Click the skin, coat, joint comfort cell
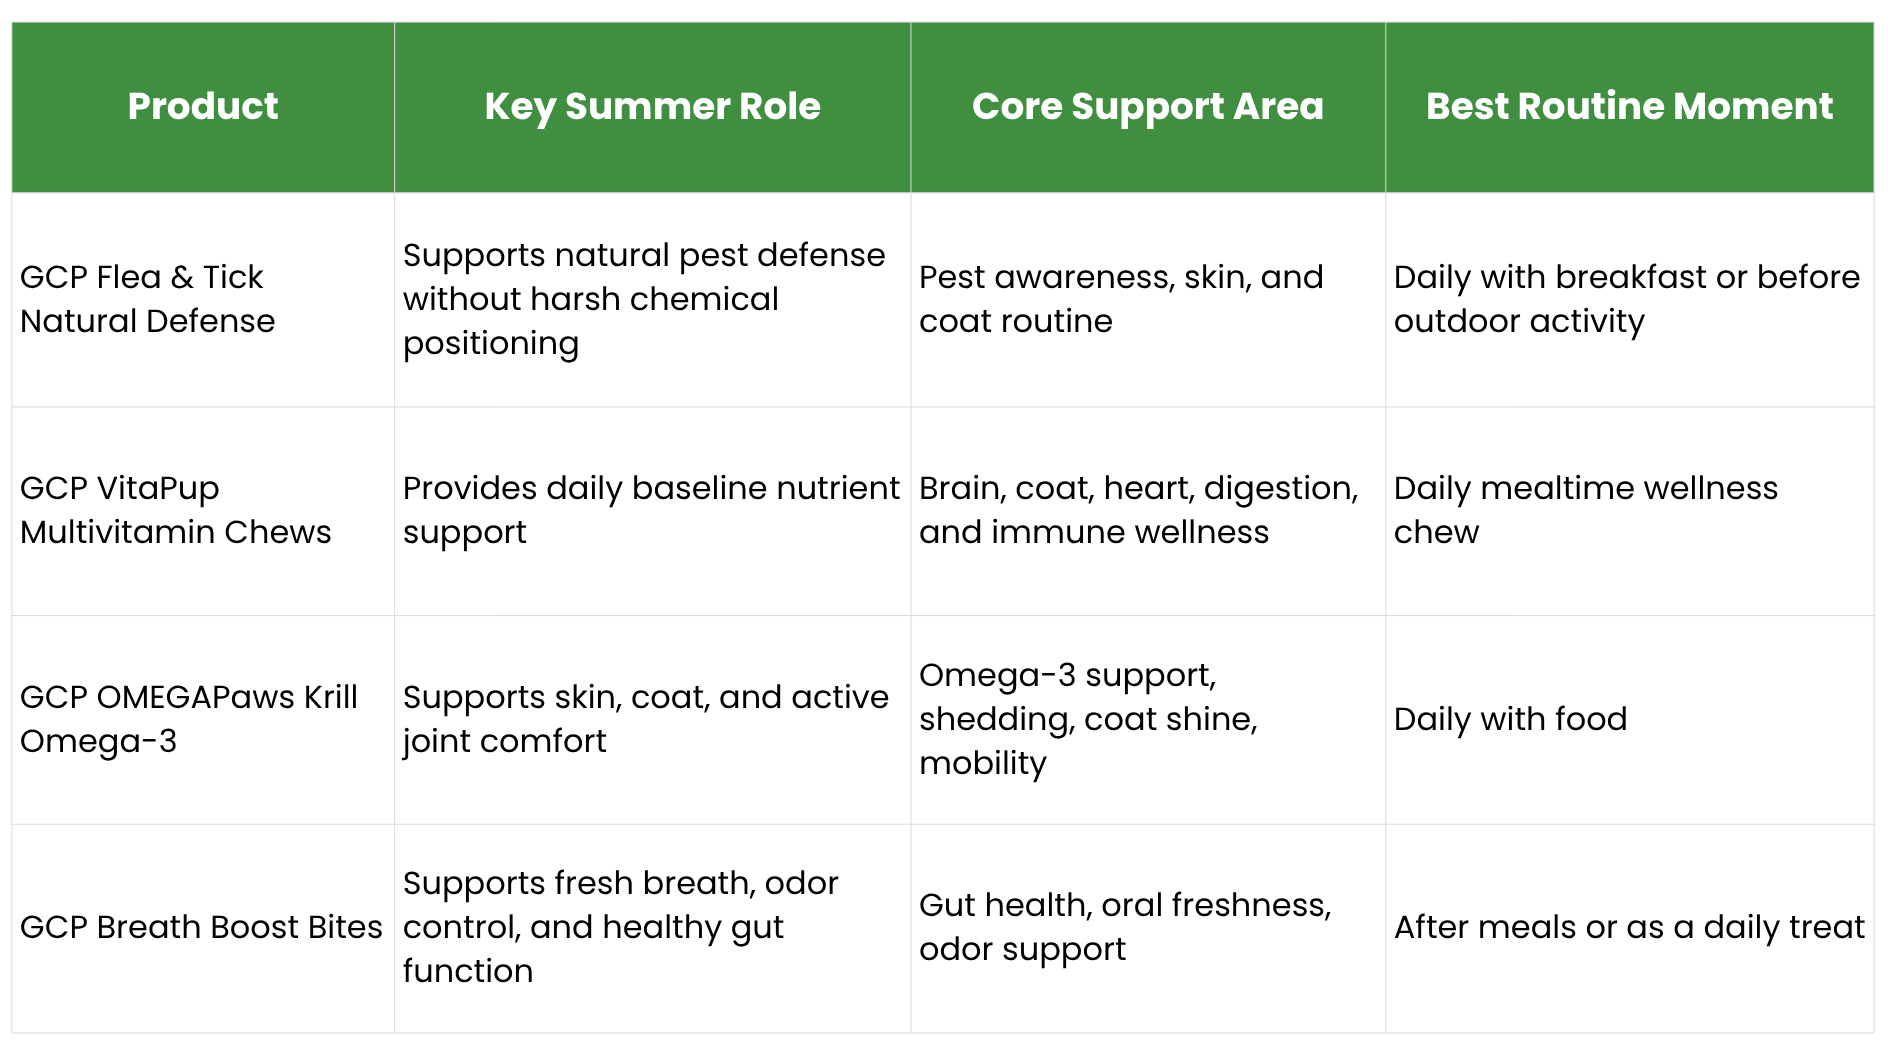Viewport: 1888px width, 1051px height. tap(652, 719)
